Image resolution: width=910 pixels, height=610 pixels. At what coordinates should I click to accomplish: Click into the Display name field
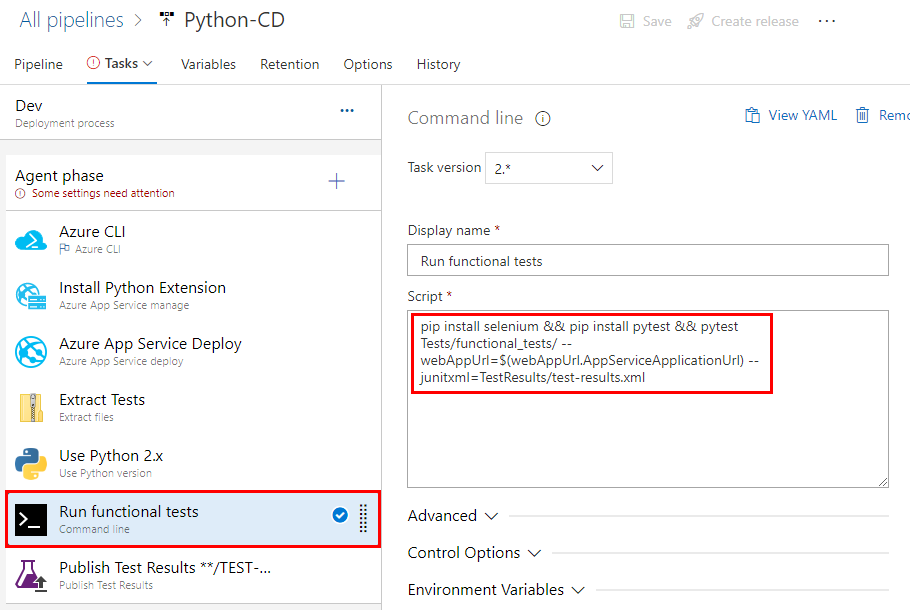click(648, 260)
